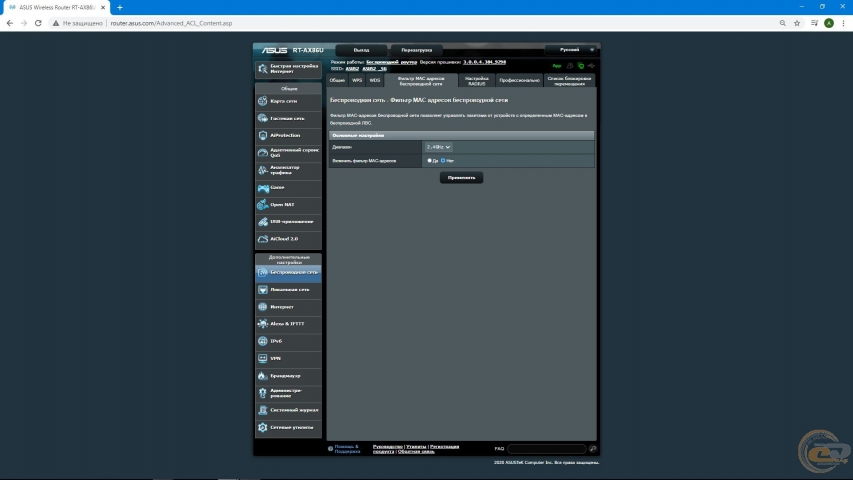This screenshot has height=480, width=853.
Task: Open Adaptive QoS service sidebar item
Action: pos(288,152)
